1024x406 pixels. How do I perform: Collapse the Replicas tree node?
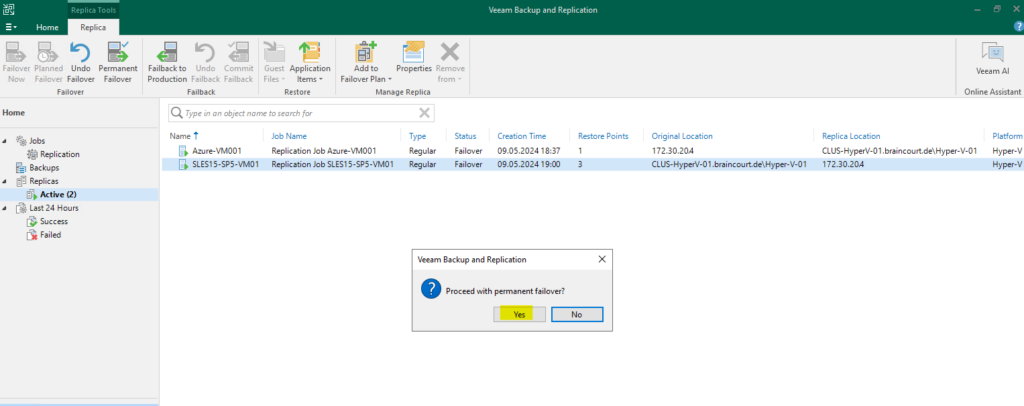coord(5,181)
